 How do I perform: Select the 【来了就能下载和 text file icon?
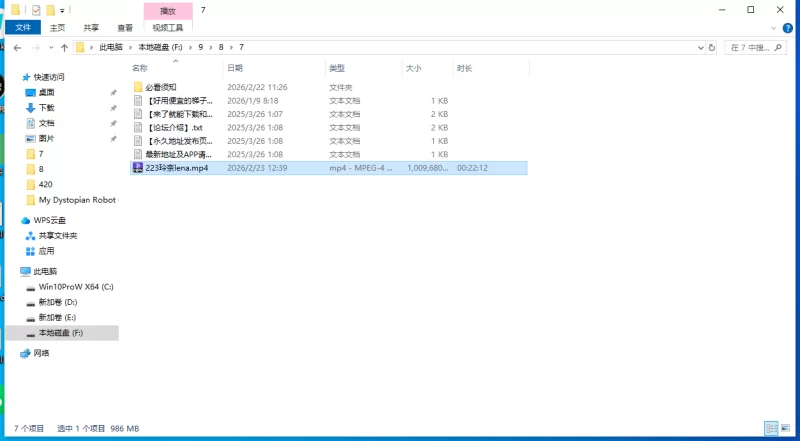[x=138, y=114]
